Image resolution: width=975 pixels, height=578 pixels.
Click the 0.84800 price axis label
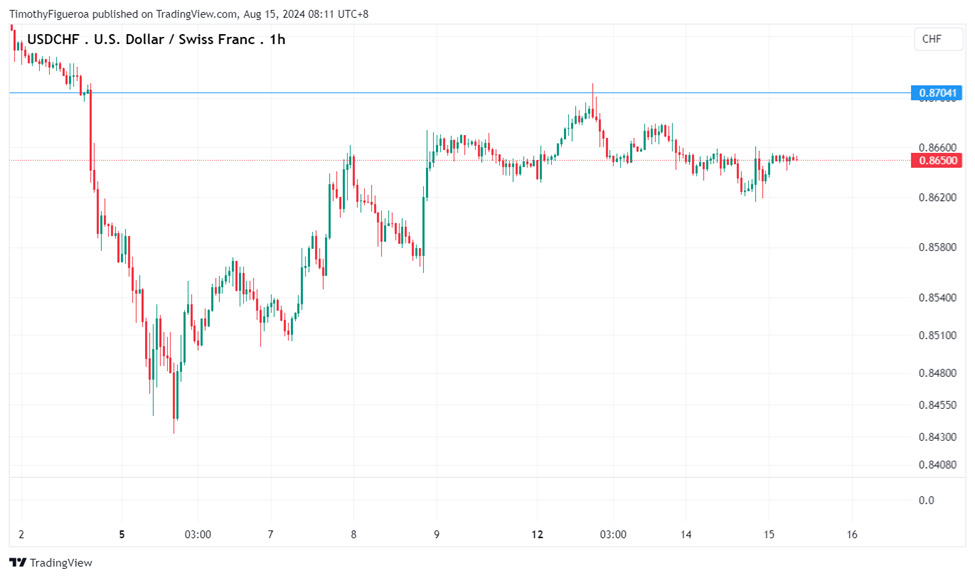(x=938, y=373)
